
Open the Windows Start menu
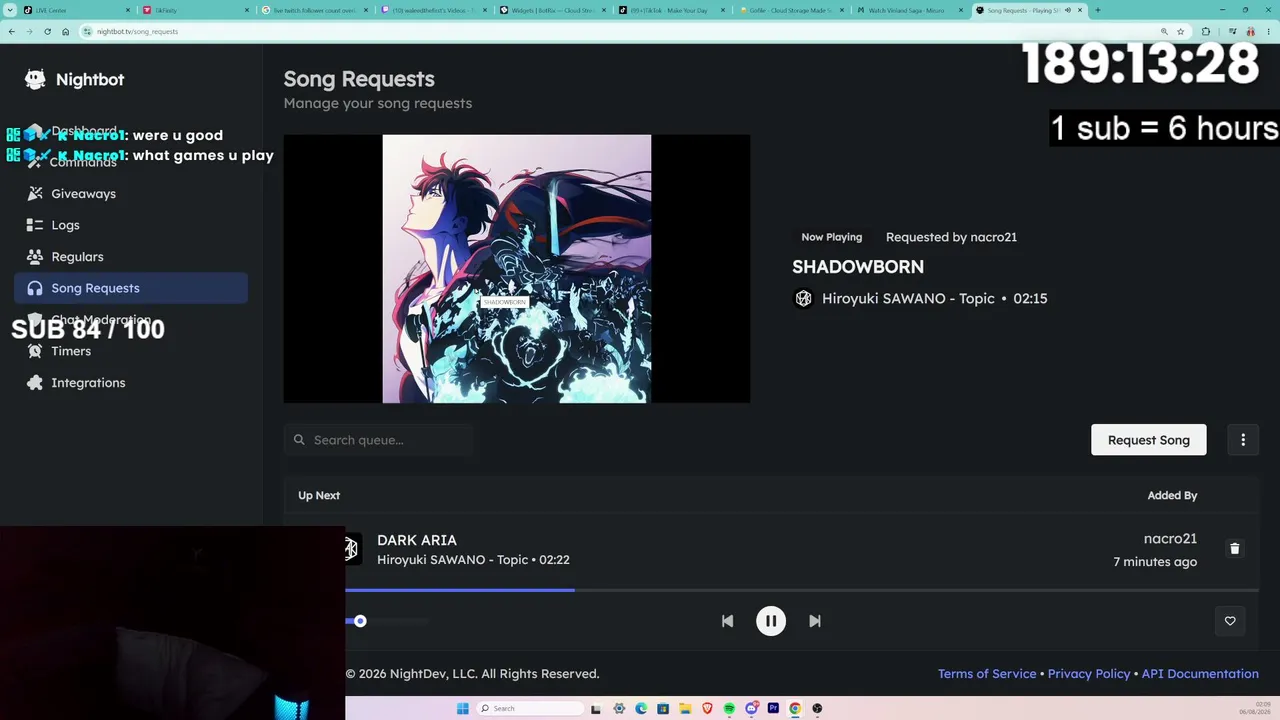pyautogui.click(x=462, y=709)
